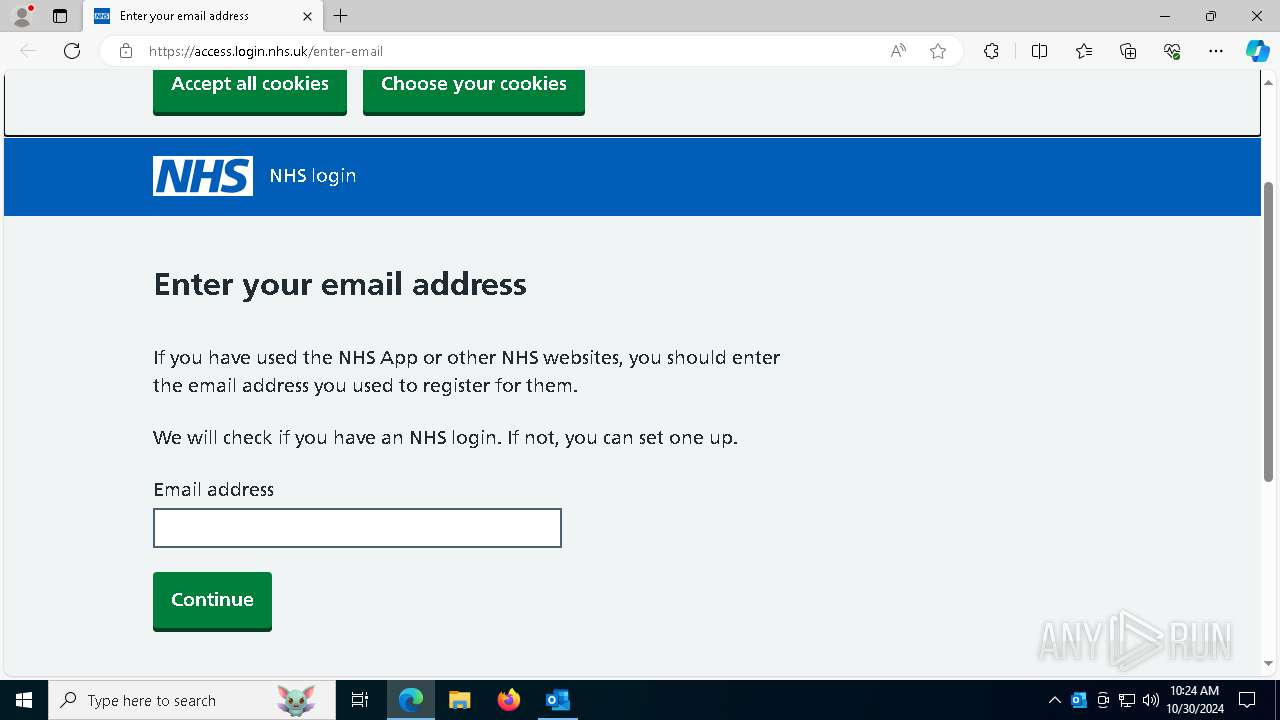
Task: Open Read aloud icon in address bar
Action: pyautogui.click(x=898, y=51)
